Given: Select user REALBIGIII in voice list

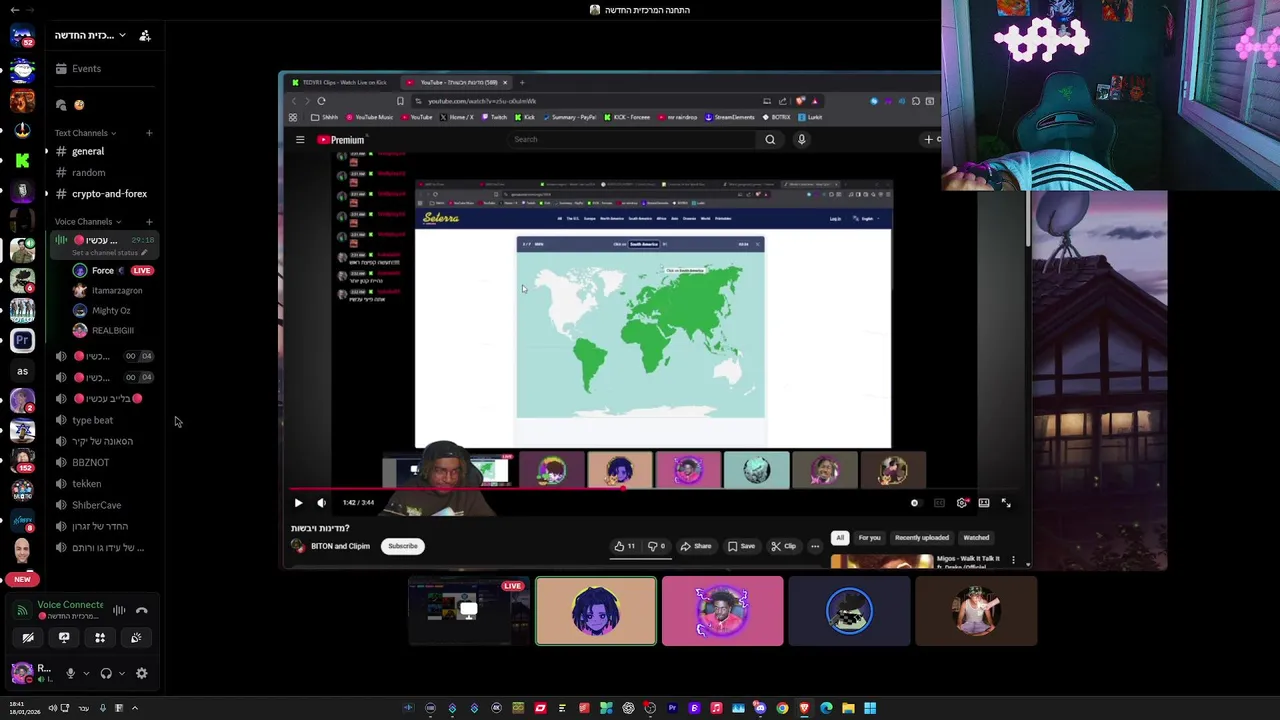Looking at the screenshot, I should (x=112, y=330).
